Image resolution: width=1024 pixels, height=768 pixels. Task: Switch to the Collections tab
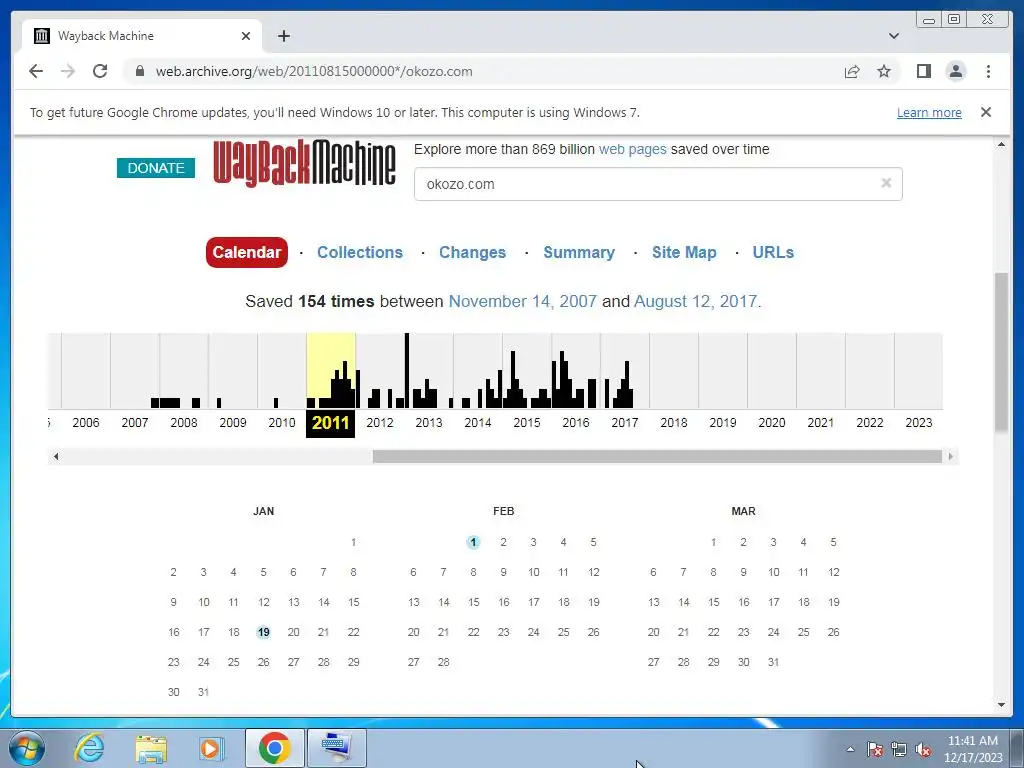click(x=360, y=252)
